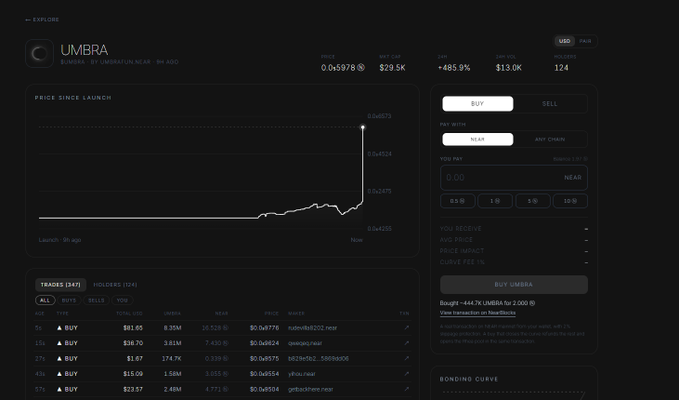Choose the 10 NEAR preset amount

pos(570,201)
